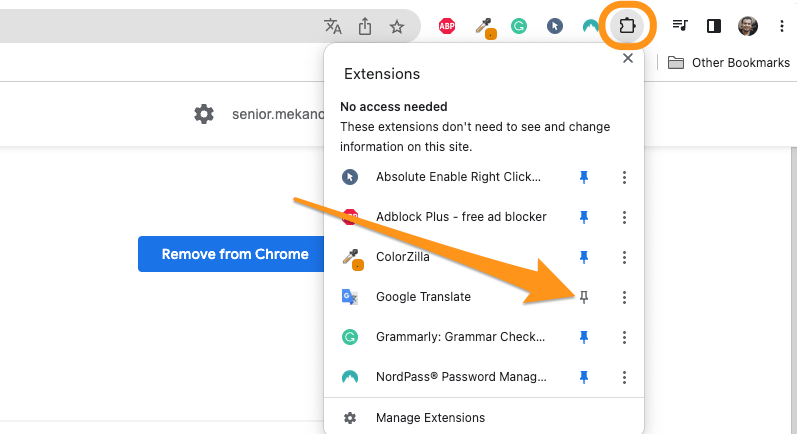Click the Google Translate icon in list
This screenshot has height=434, width=797.
pyautogui.click(x=350, y=297)
